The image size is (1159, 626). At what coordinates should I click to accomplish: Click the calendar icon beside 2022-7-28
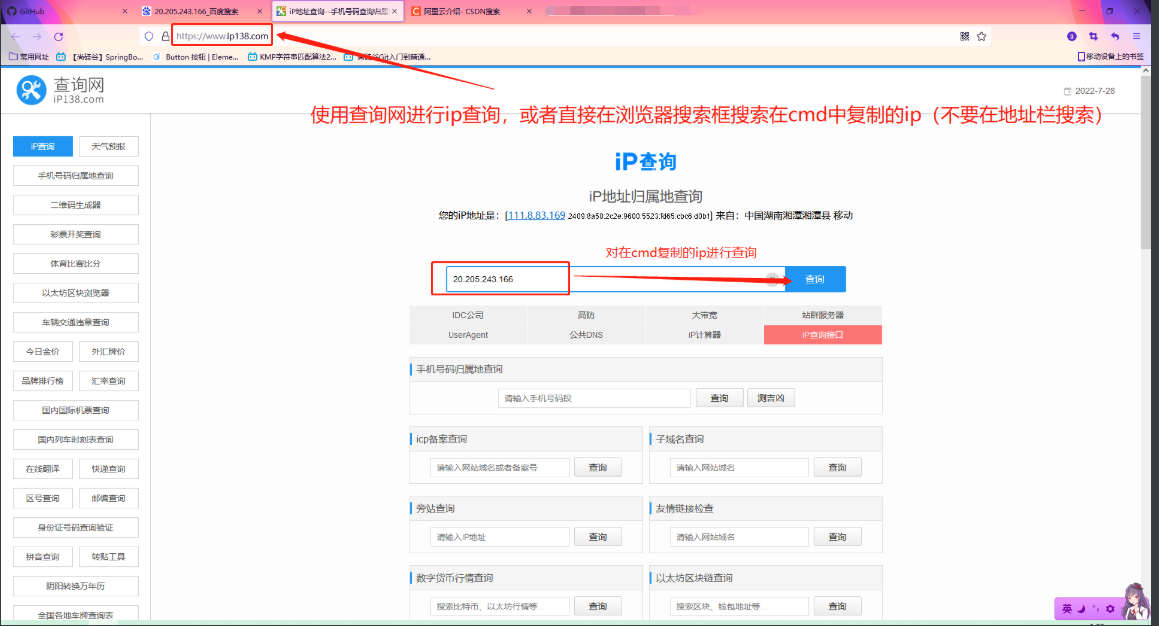pyautogui.click(x=1067, y=92)
